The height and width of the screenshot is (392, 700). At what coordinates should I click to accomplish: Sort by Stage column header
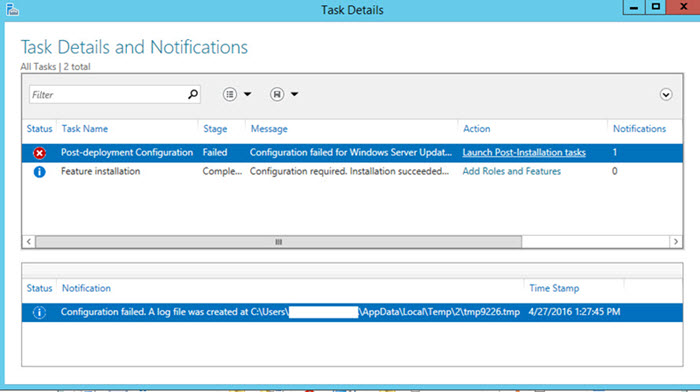coord(215,129)
